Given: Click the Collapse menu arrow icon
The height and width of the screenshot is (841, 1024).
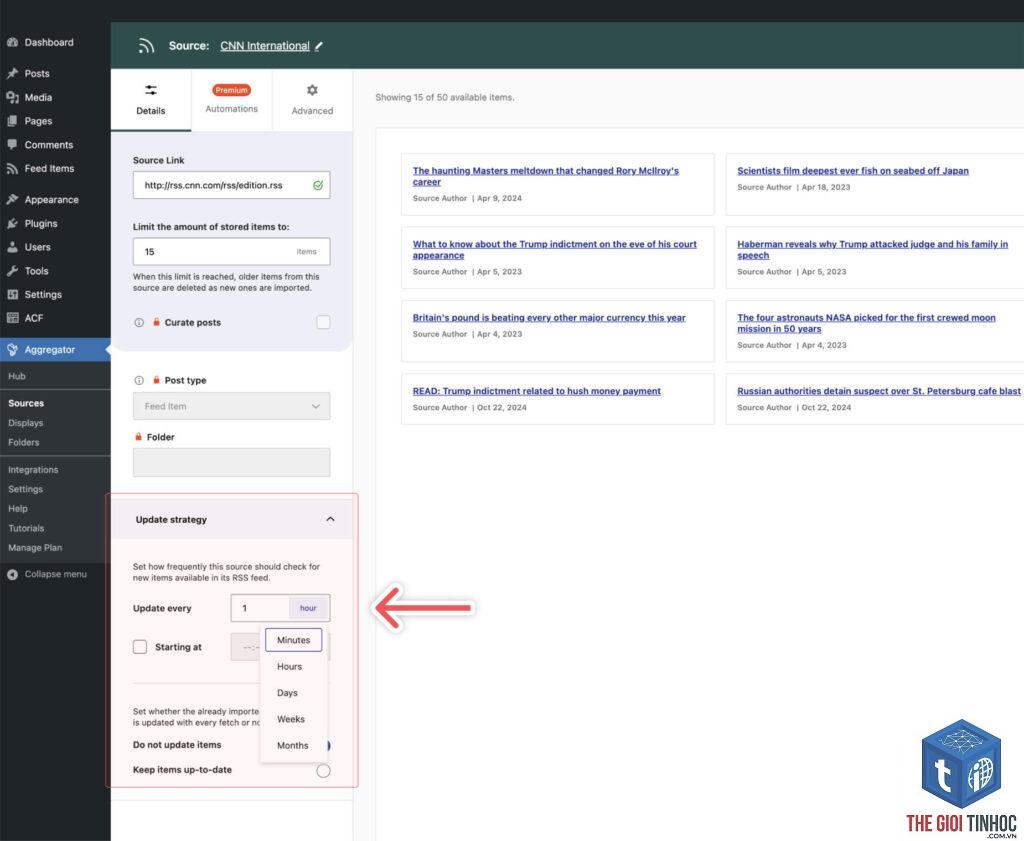Looking at the screenshot, I should pos(12,574).
